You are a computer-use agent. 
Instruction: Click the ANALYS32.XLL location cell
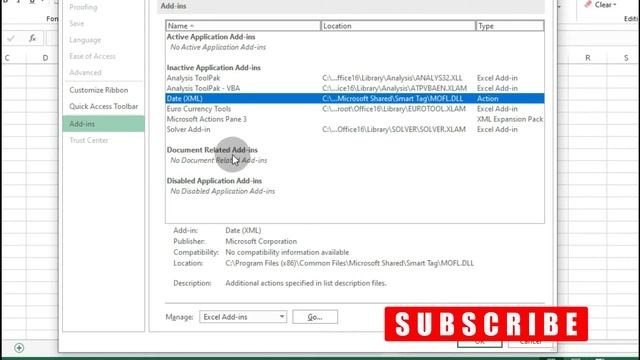(392, 78)
